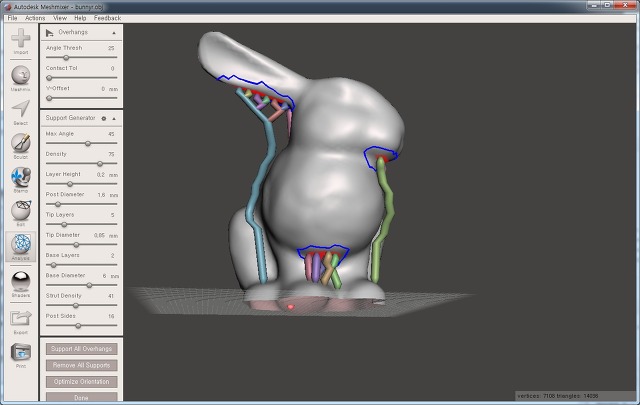The height and width of the screenshot is (405, 640).
Task: Click the Support Generator panel title
Action: click(70, 118)
